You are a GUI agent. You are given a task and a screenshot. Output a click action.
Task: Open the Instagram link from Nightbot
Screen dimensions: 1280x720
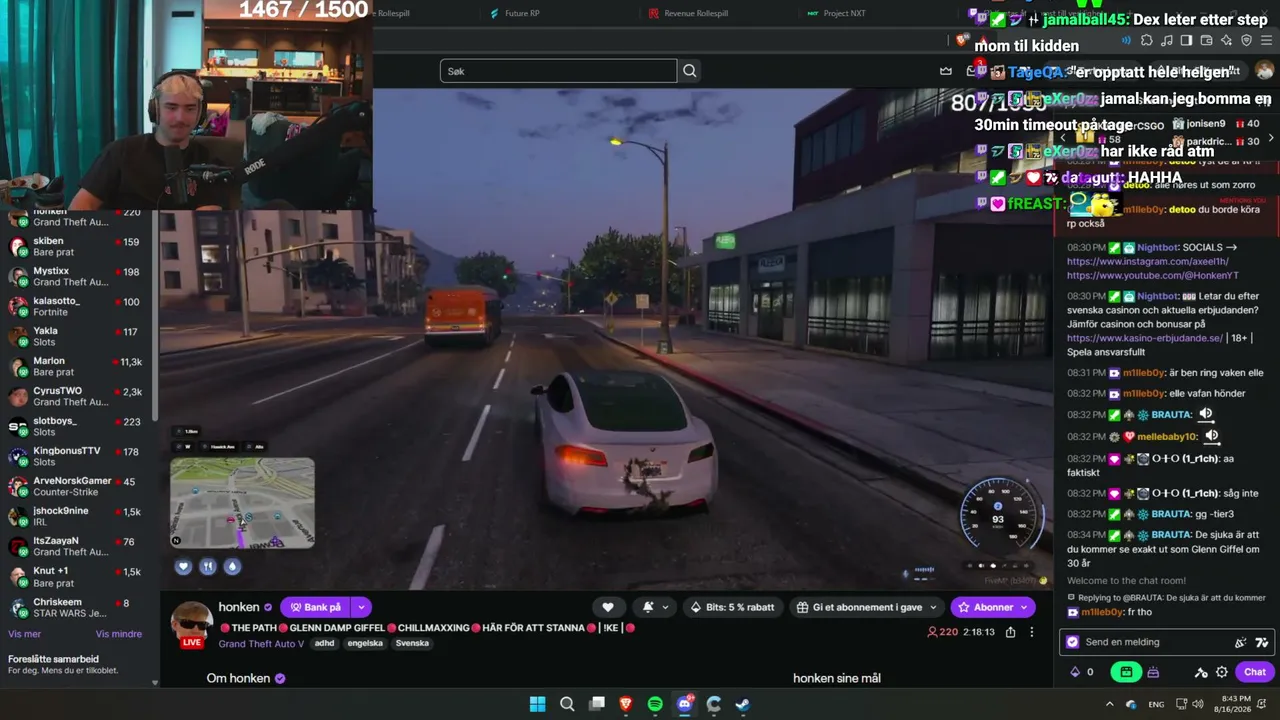1147,262
